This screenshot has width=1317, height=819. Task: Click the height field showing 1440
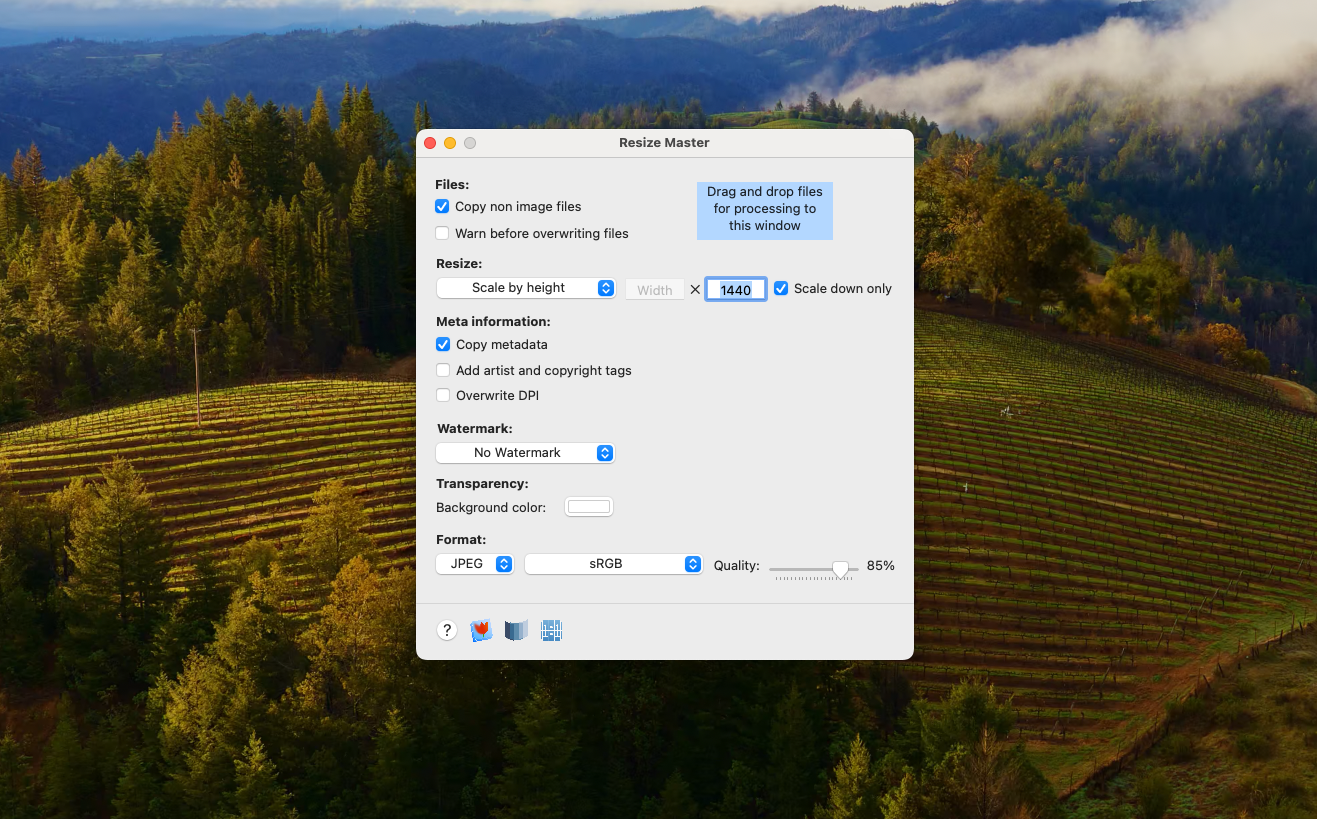pos(736,290)
